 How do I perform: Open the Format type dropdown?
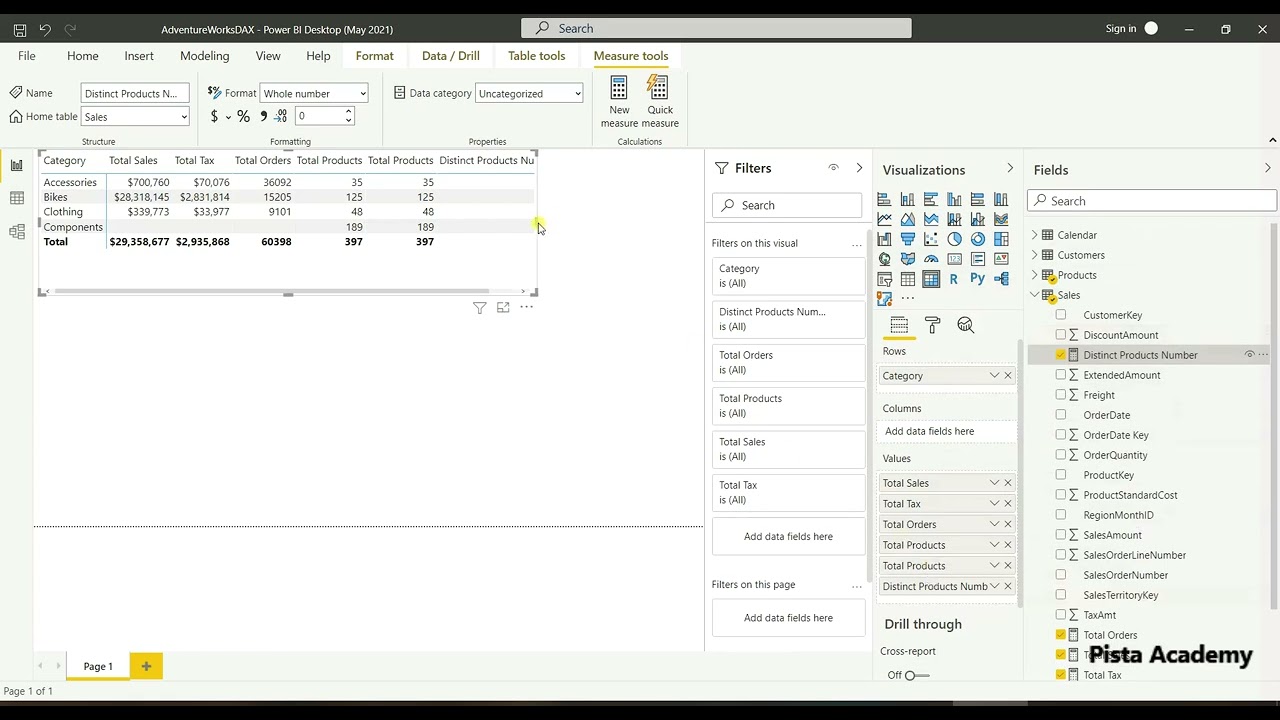point(314,93)
